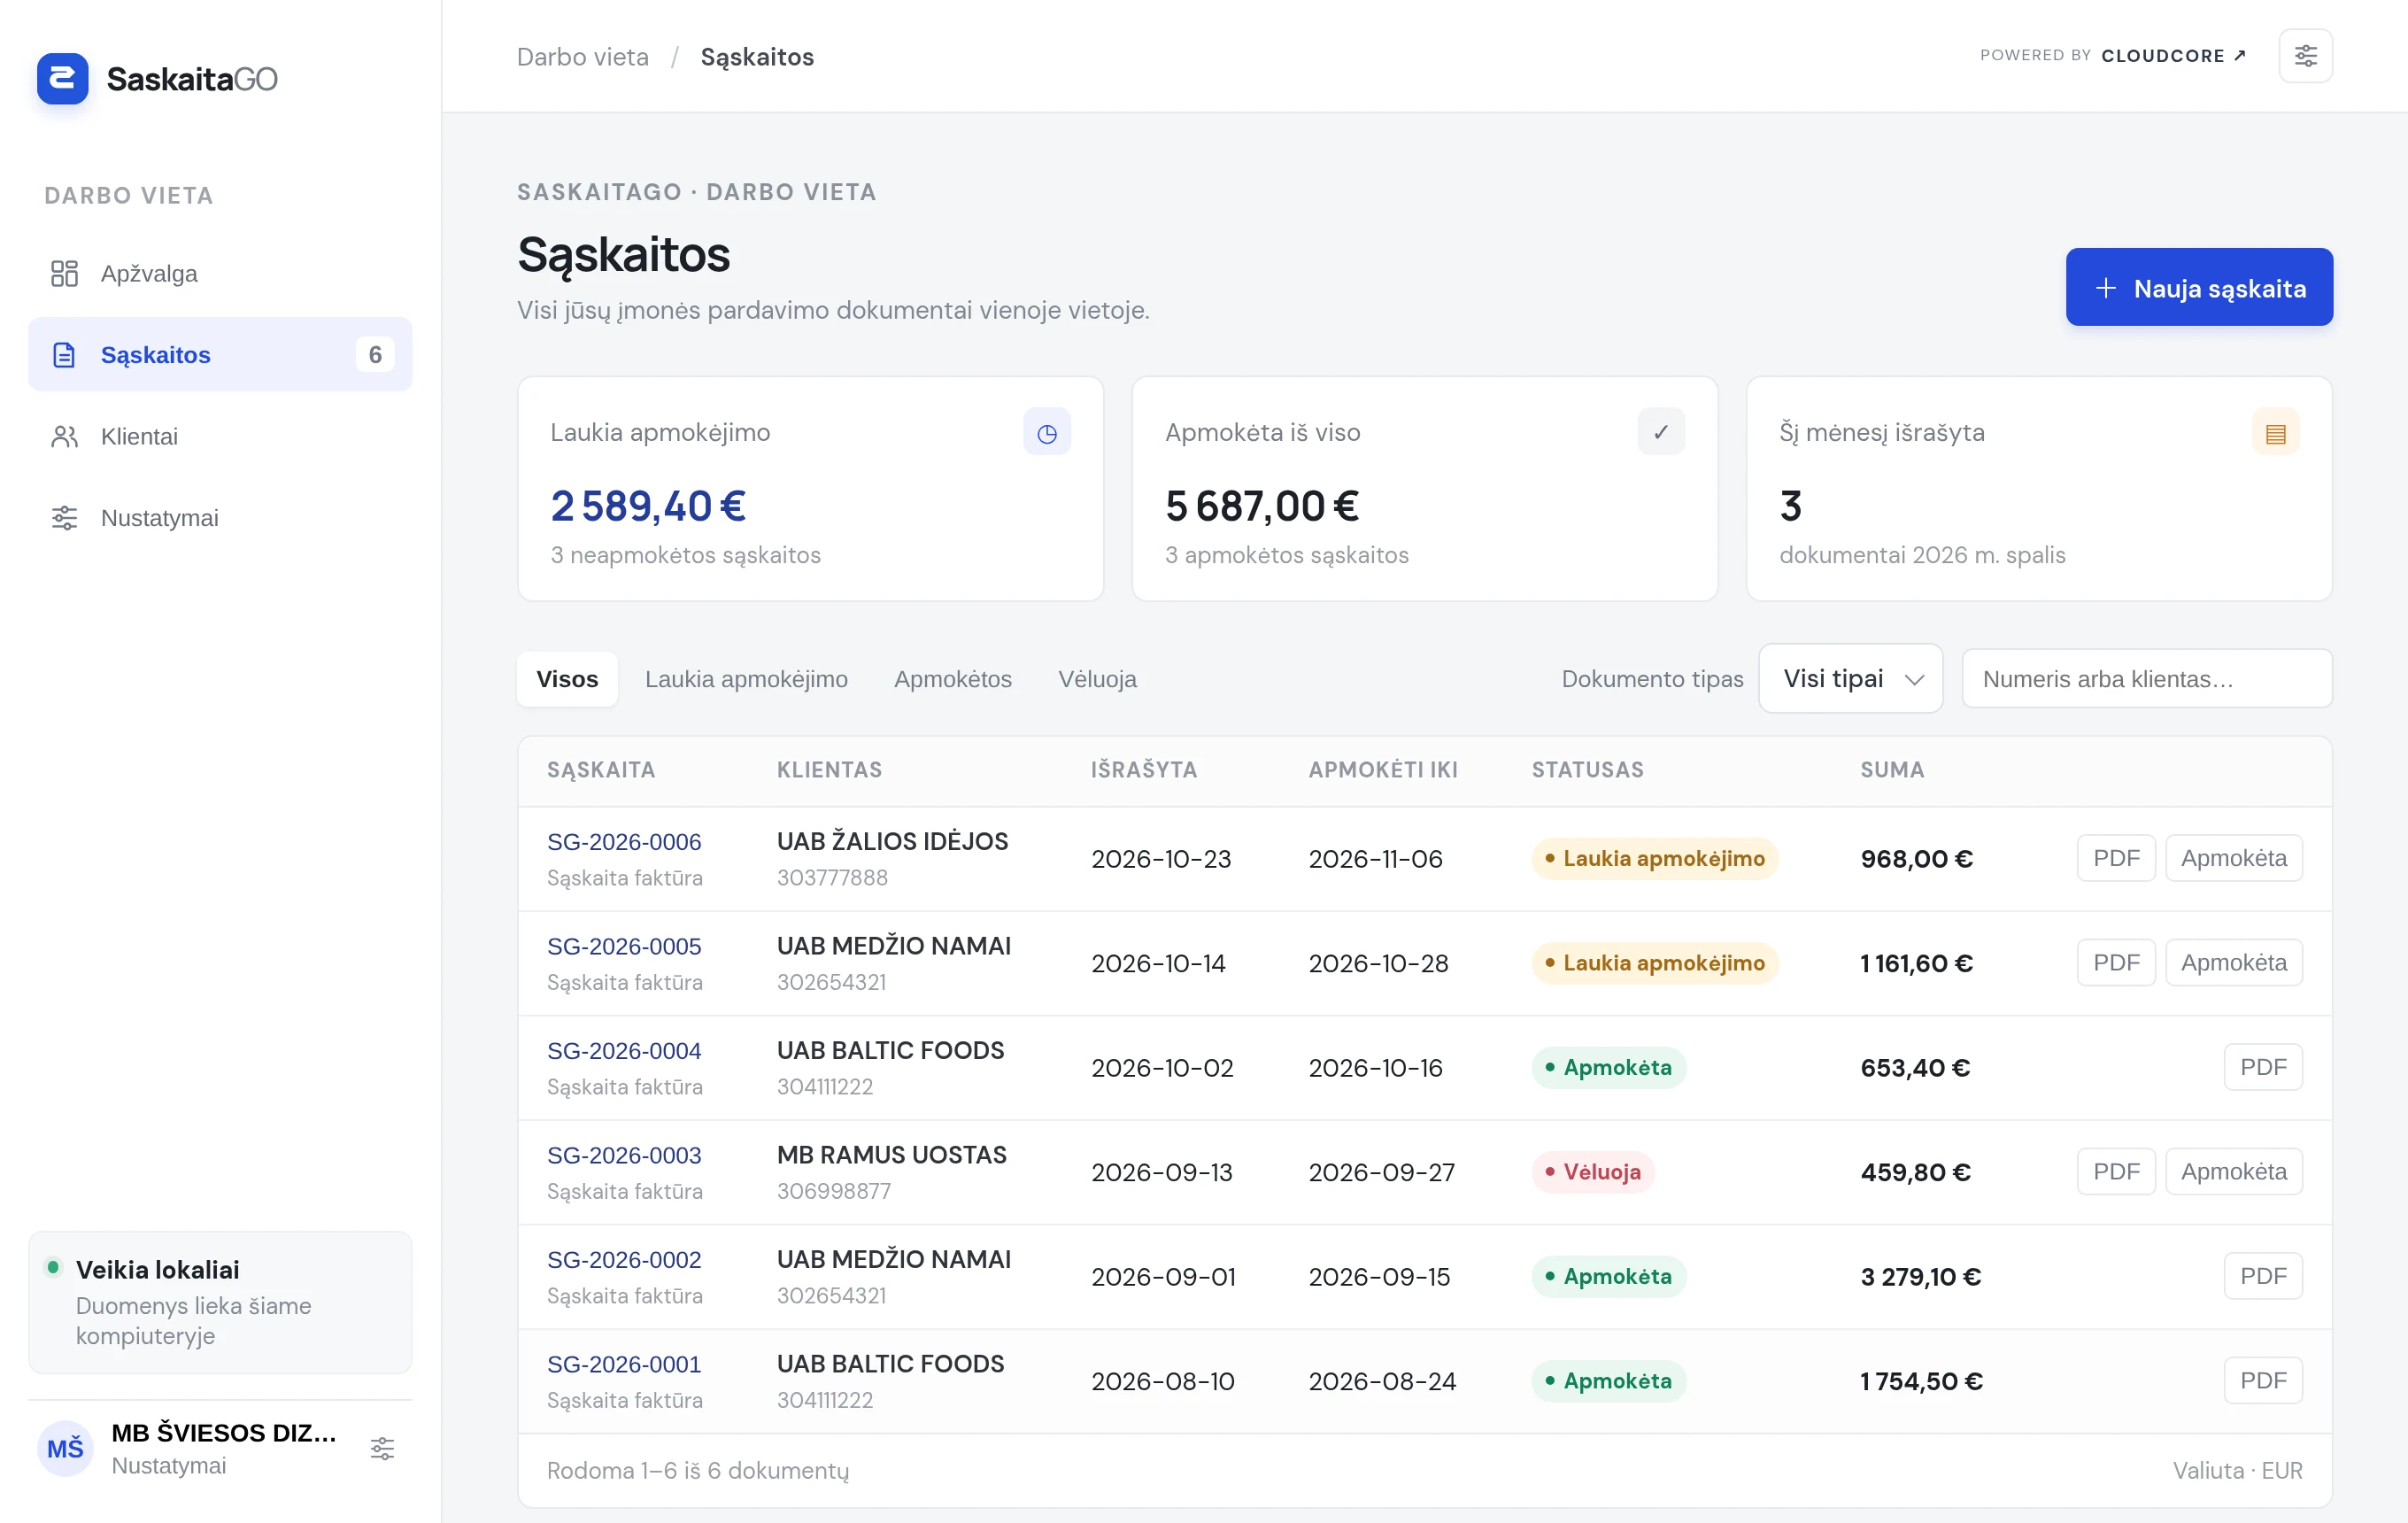Image resolution: width=2408 pixels, height=1523 pixels.
Task: Click the Vėluoja status badge
Action: click(1592, 1172)
